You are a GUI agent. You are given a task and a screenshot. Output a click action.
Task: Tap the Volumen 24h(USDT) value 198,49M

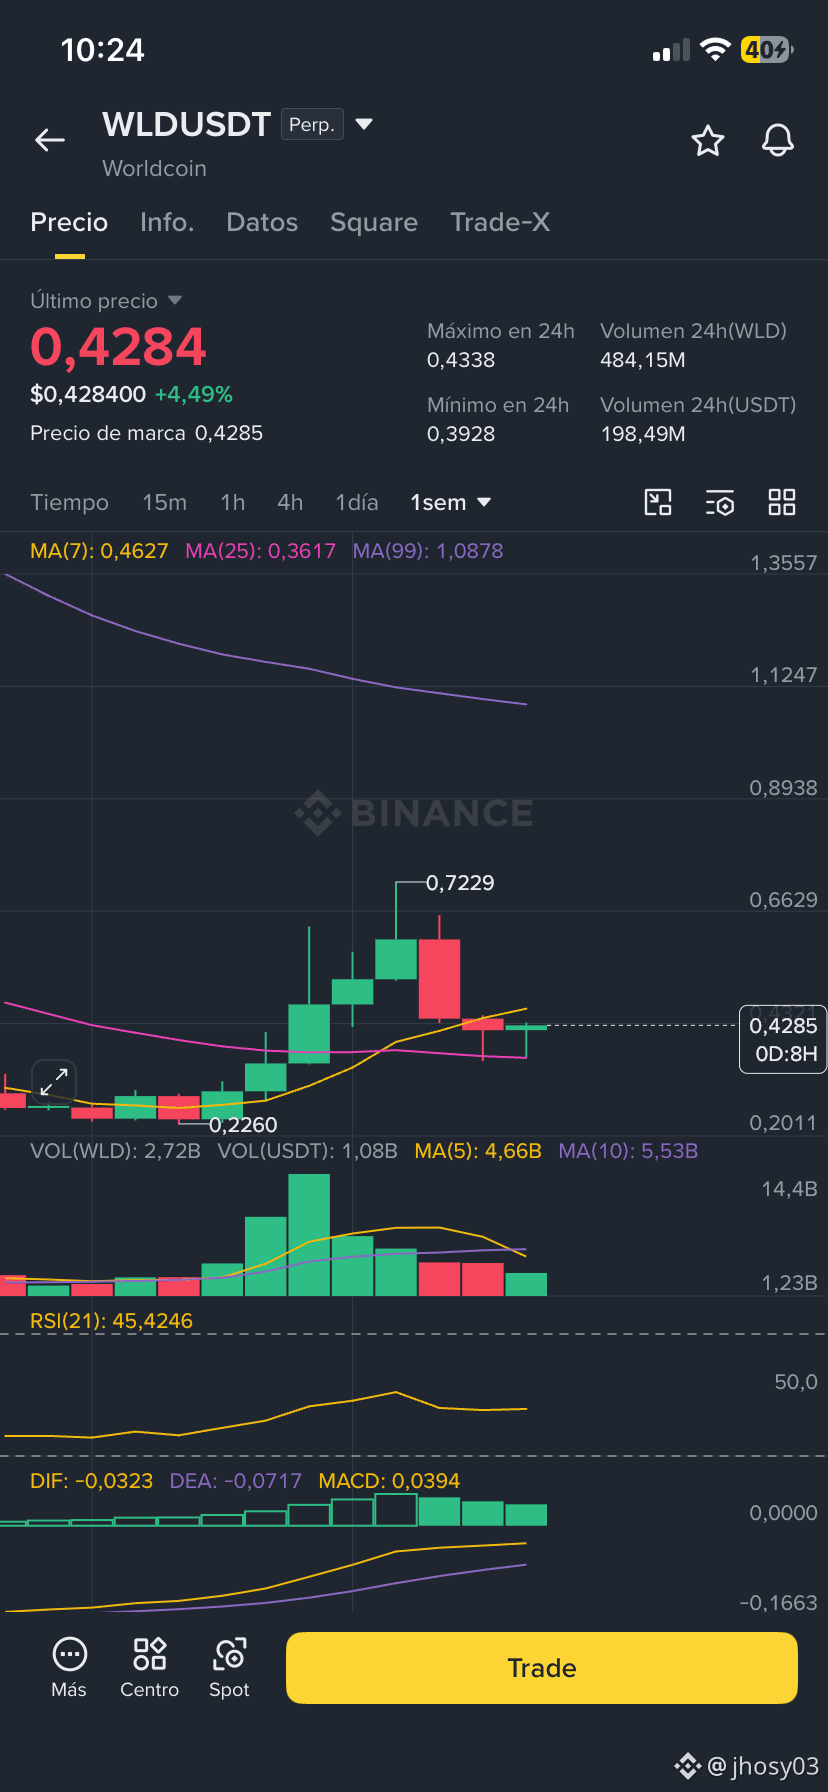pos(643,434)
